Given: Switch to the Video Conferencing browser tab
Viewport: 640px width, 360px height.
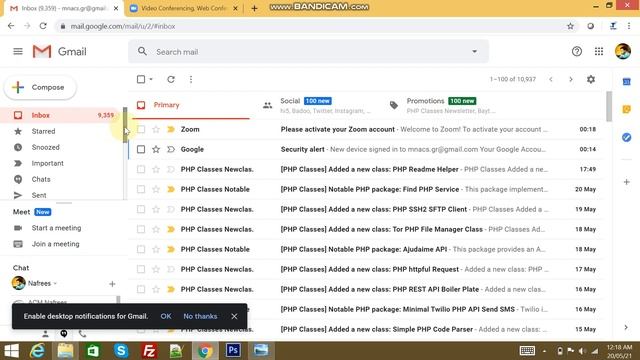Looking at the screenshot, I should click(x=184, y=8).
